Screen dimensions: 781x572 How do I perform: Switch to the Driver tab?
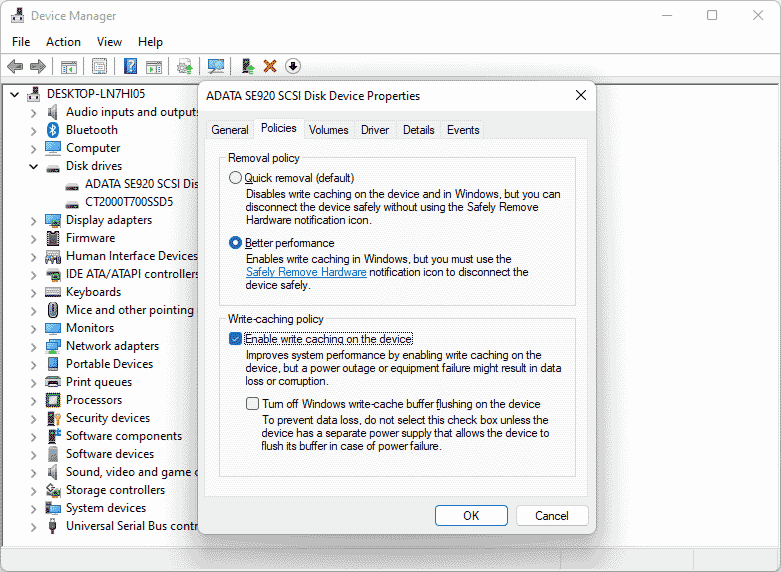coord(375,130)
